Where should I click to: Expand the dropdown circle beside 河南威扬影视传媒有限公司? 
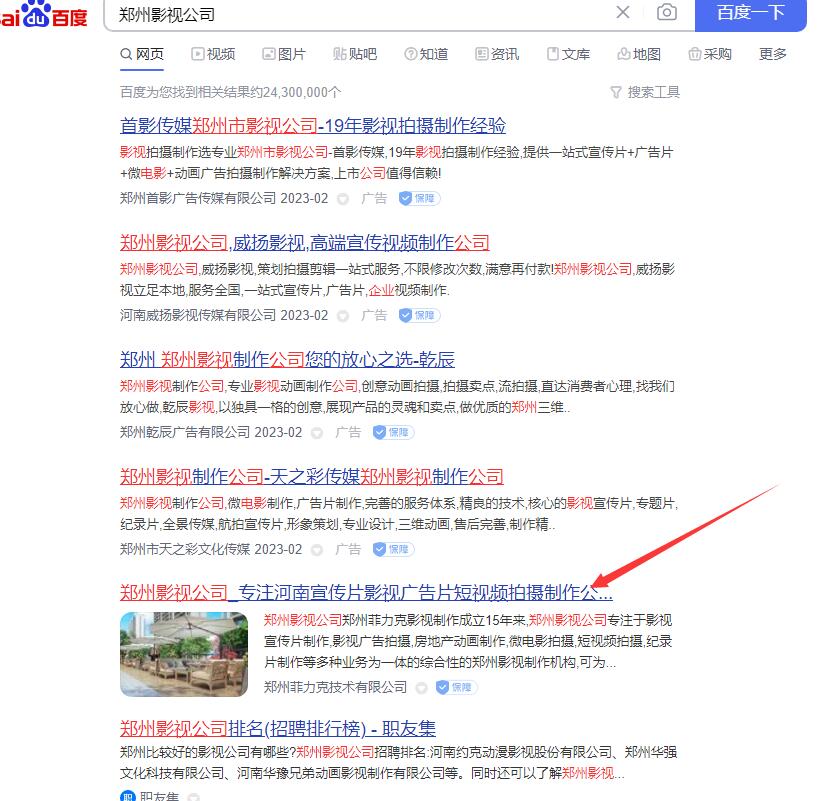click(x=343, y=316)
